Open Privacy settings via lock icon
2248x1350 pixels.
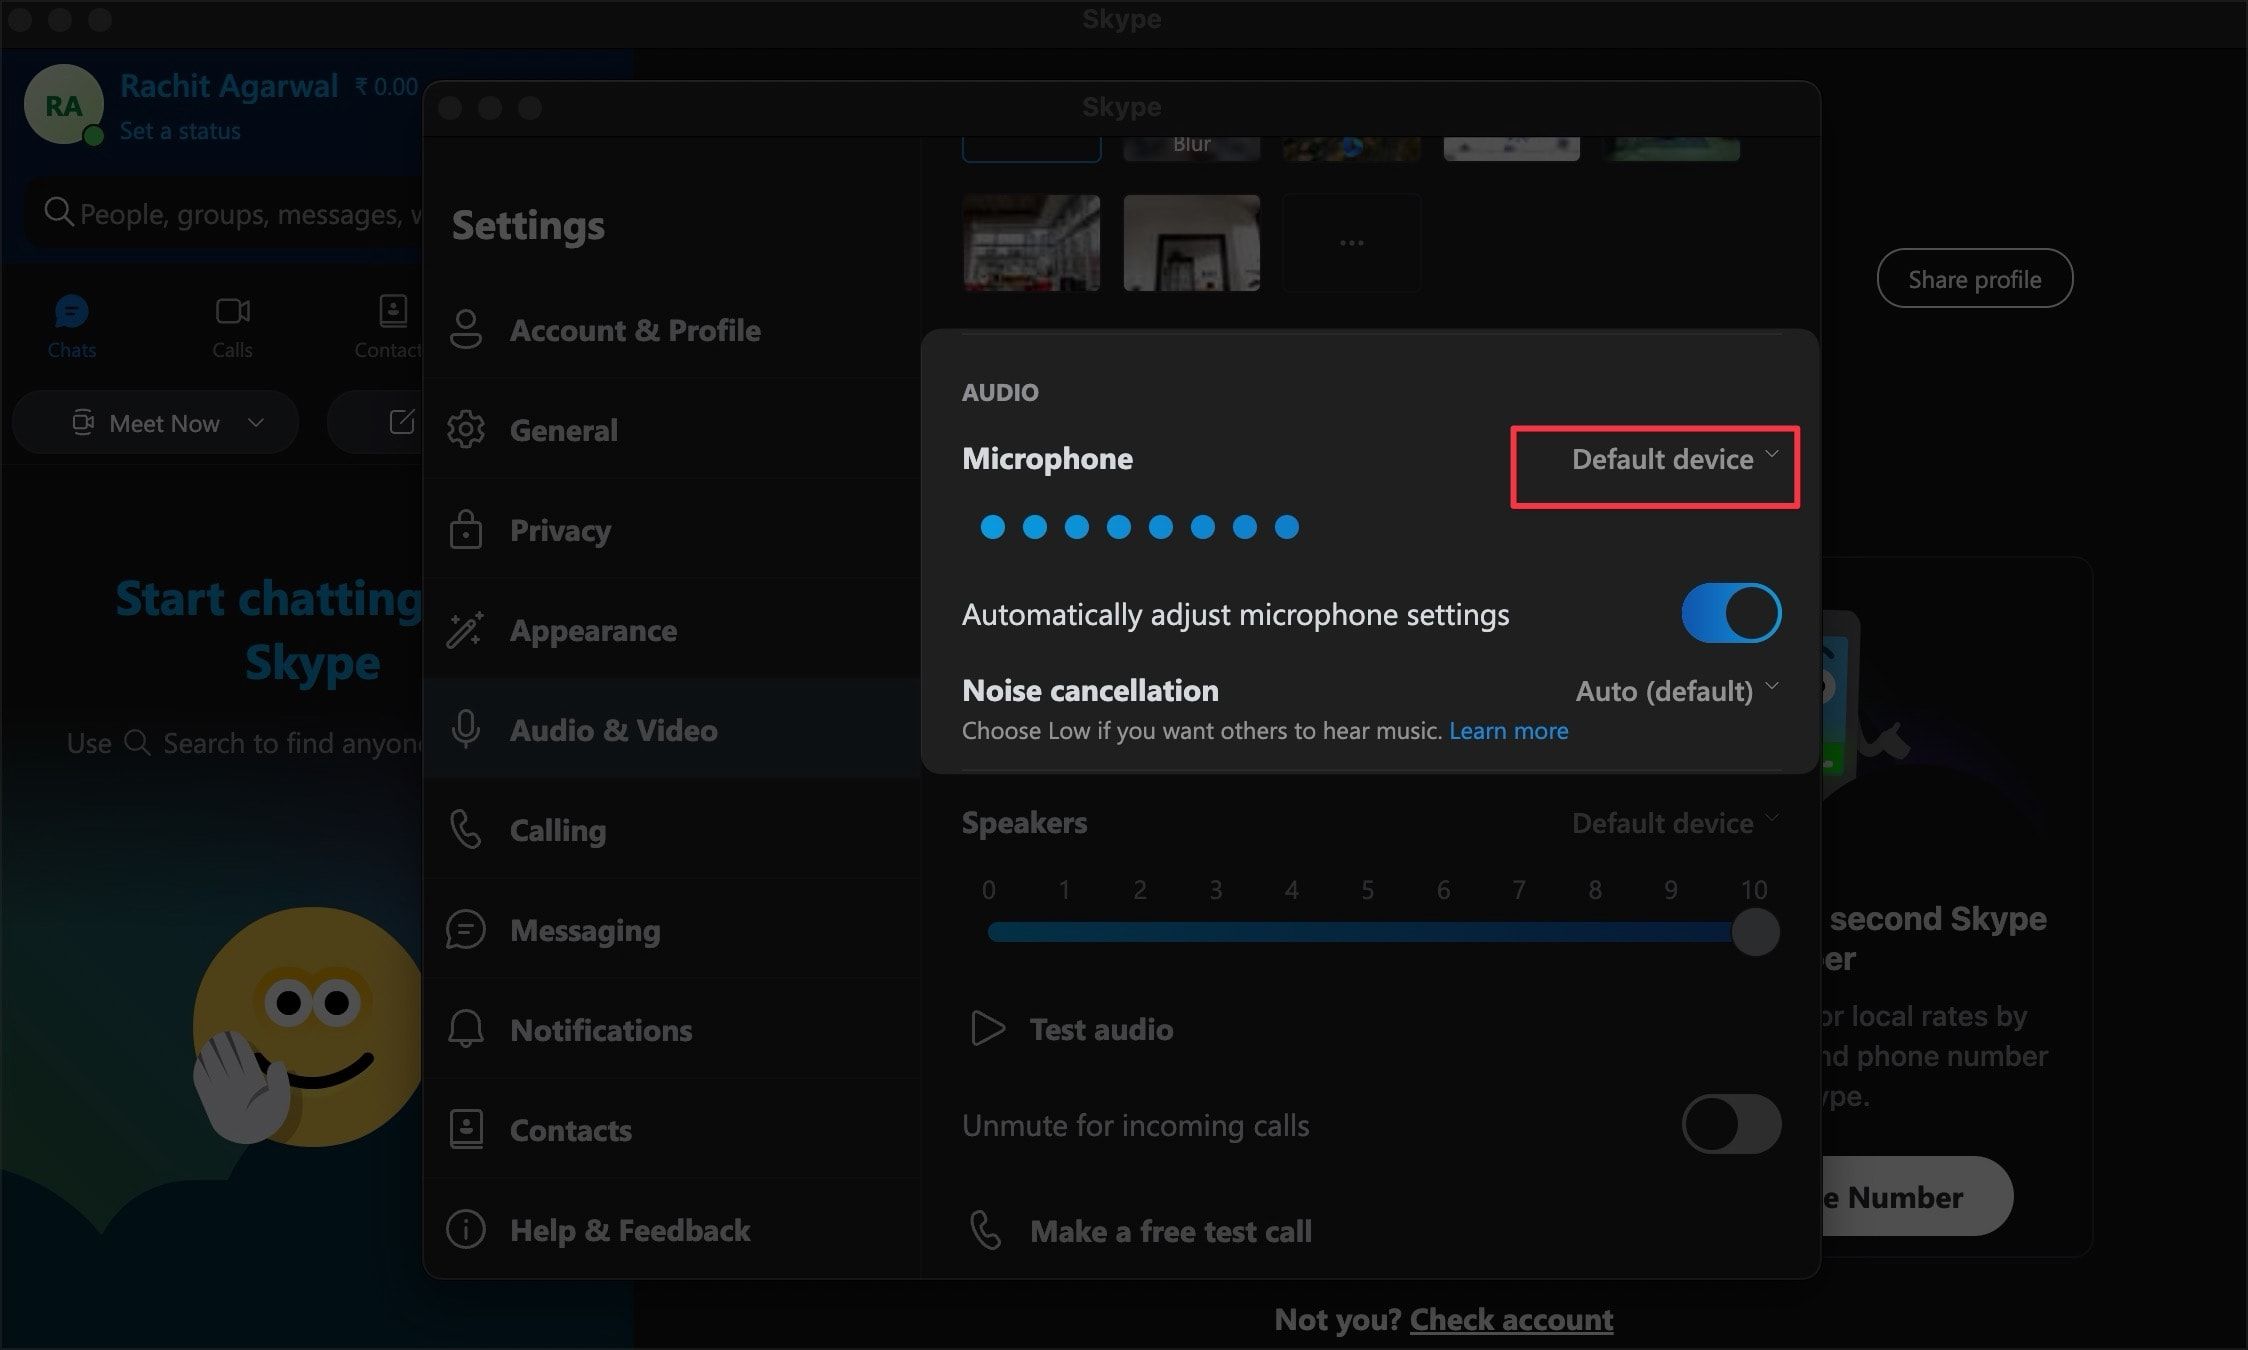466,530
